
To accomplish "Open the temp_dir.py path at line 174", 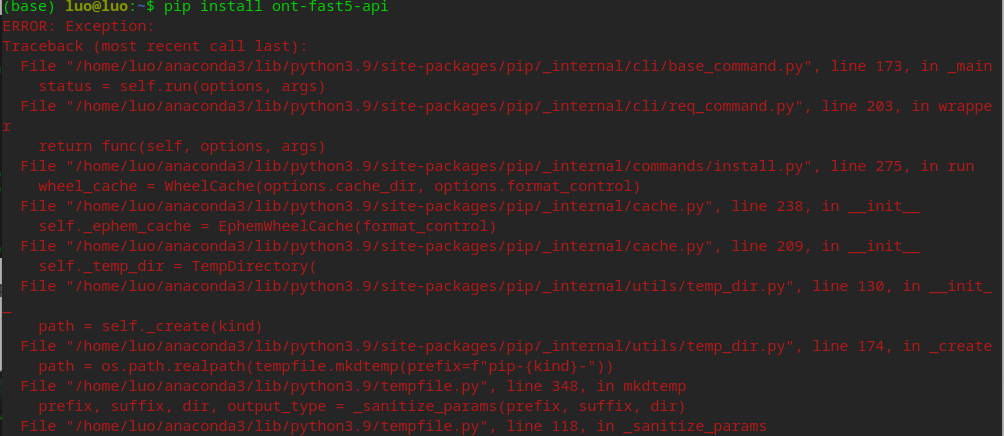I will [428, 346].
